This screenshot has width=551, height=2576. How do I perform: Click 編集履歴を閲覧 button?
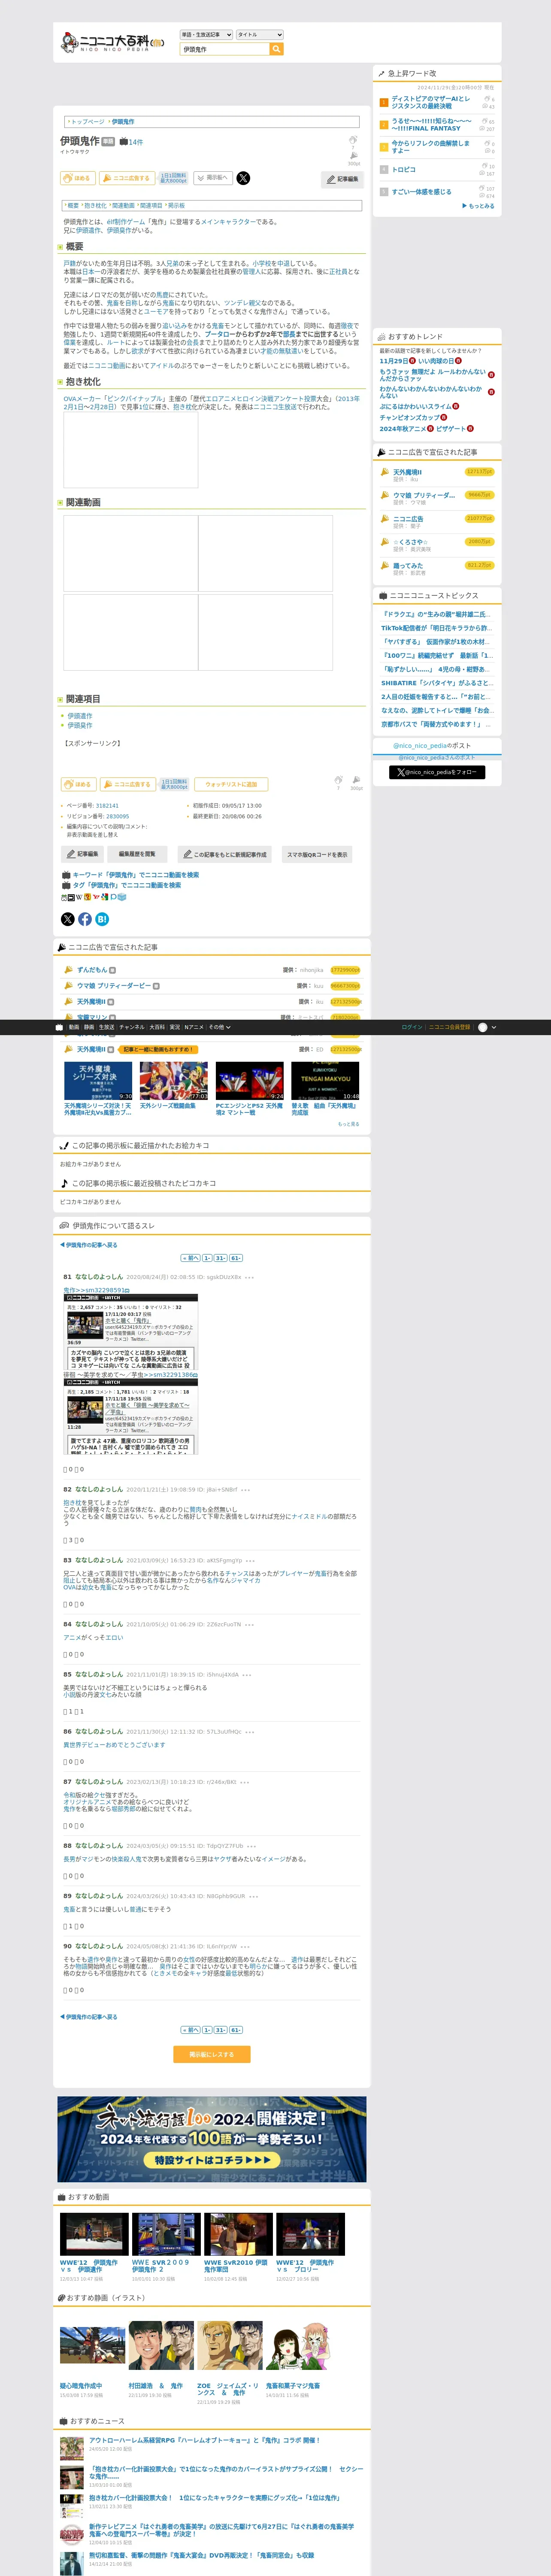(137, 854)
